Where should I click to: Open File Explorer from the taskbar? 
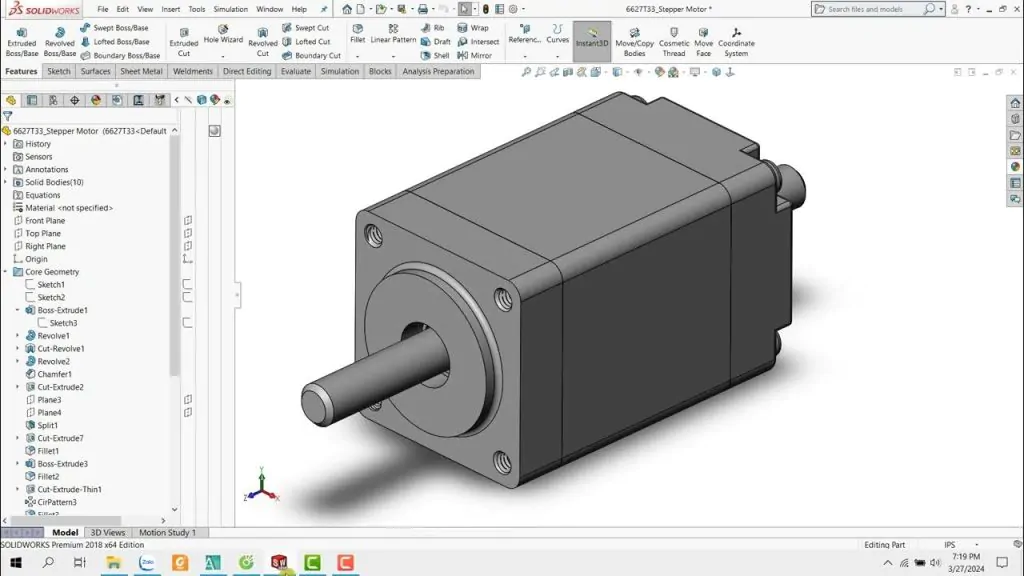tap(114, 562)
